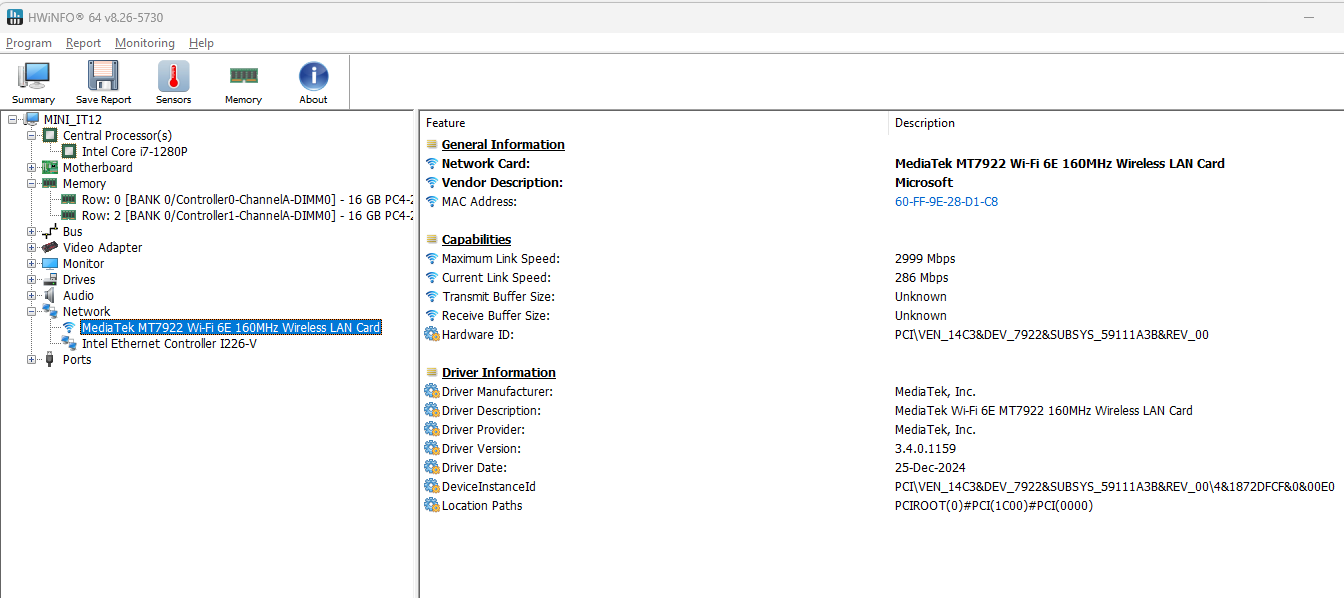Open the Report menu
Viewport: 1344px width, 598px height.
coord(84,43)
